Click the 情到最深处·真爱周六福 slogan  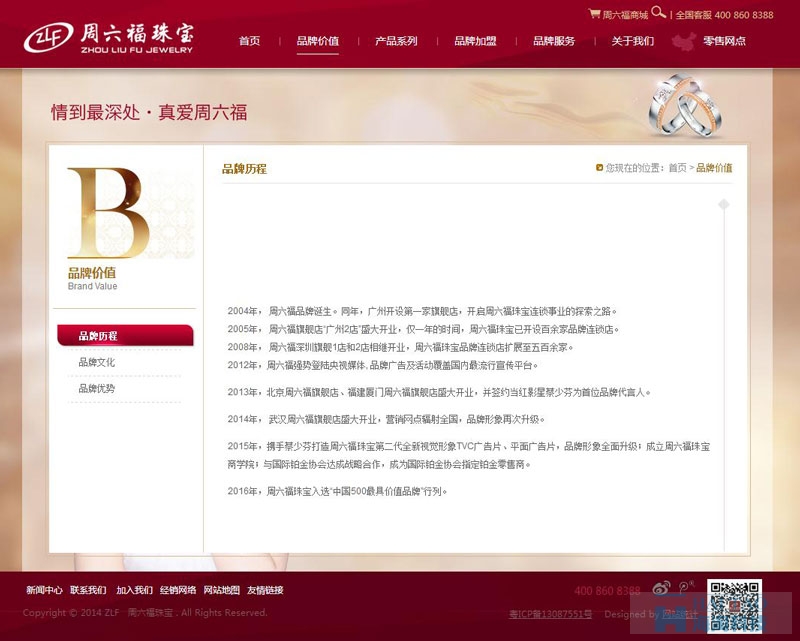coord(149,112)
